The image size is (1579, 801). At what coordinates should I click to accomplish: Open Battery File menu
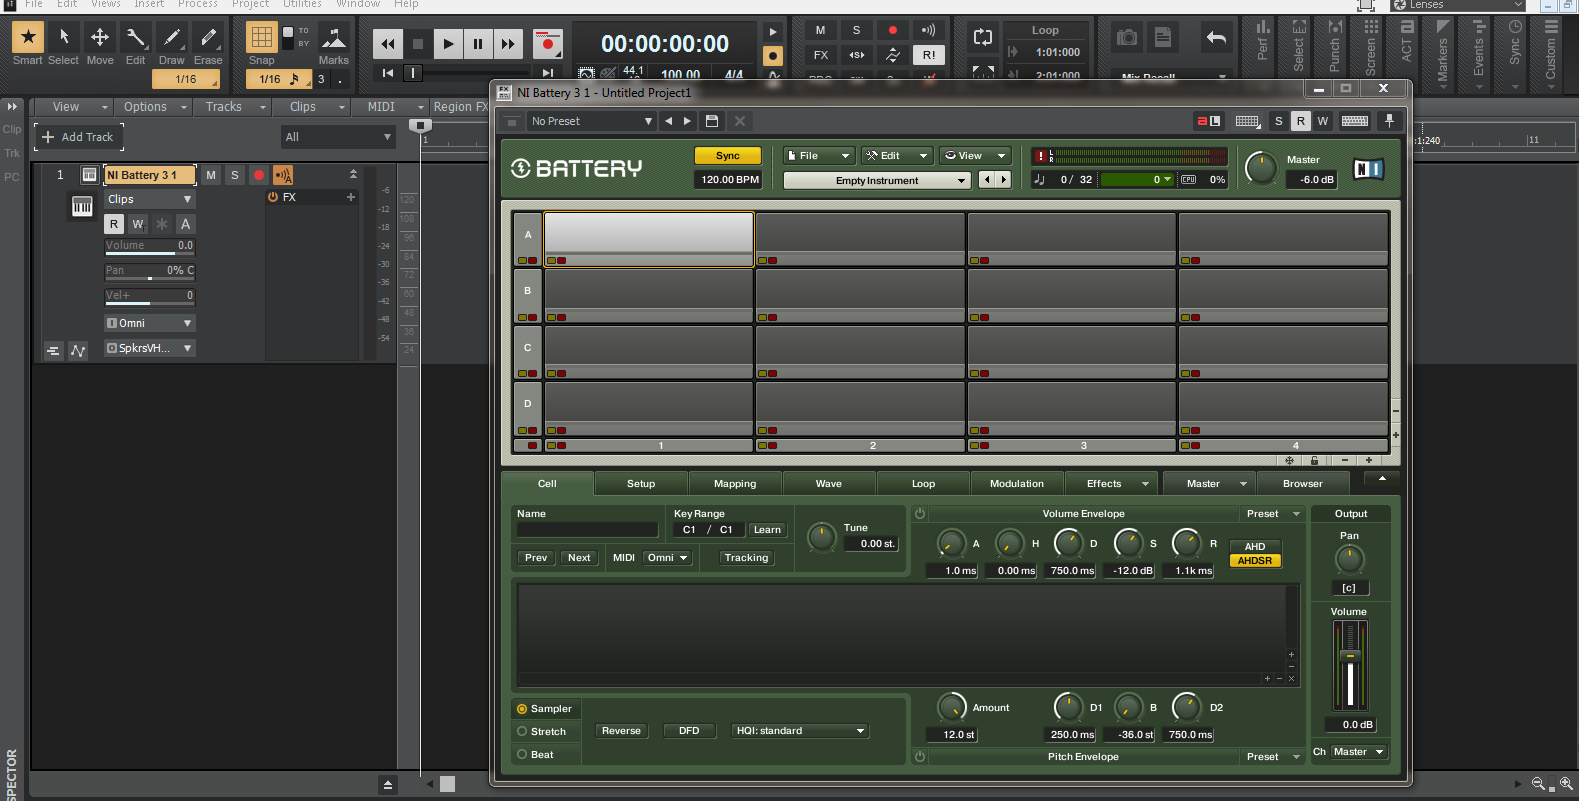819,156
